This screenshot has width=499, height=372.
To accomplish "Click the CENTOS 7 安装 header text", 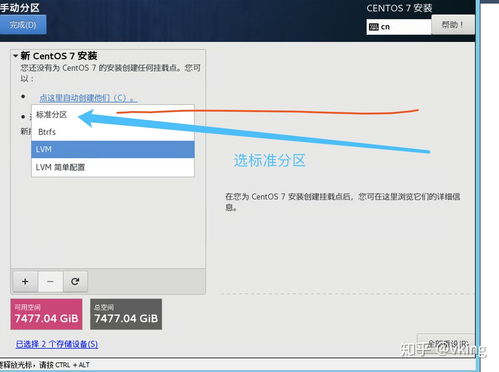I will point(399,8).
